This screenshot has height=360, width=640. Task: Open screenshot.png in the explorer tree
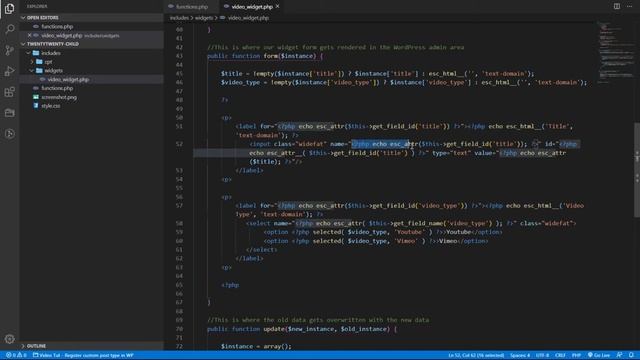click(59, 97)
